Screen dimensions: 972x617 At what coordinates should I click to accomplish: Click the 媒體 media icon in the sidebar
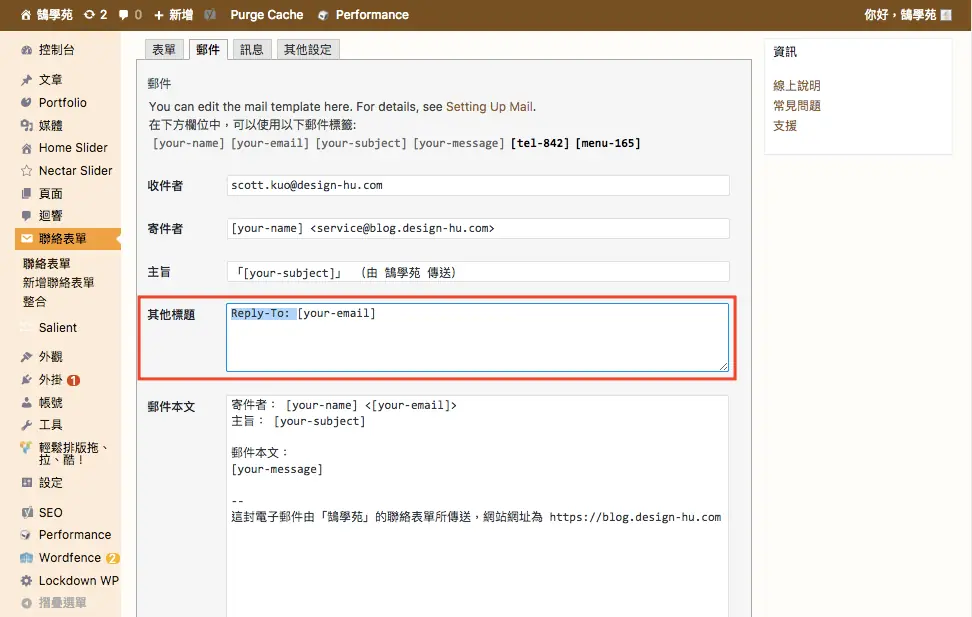26,125
